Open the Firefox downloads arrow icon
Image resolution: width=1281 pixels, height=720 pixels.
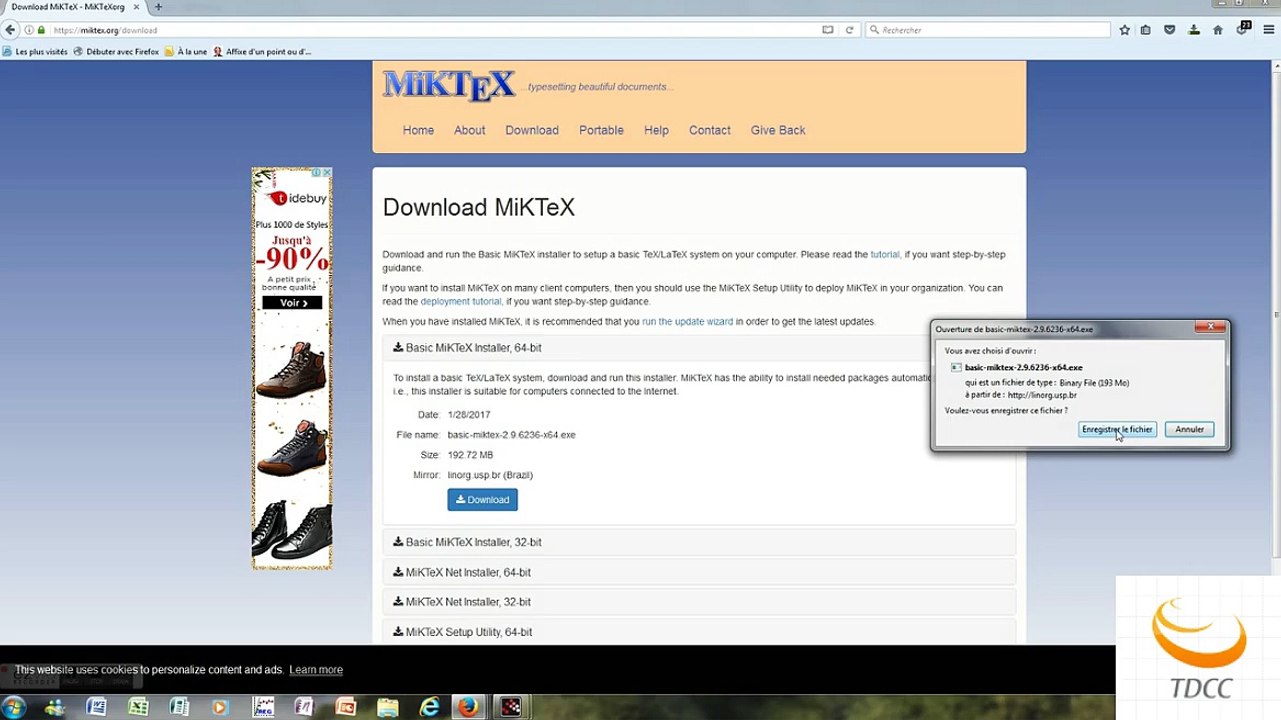(1193, 30)
